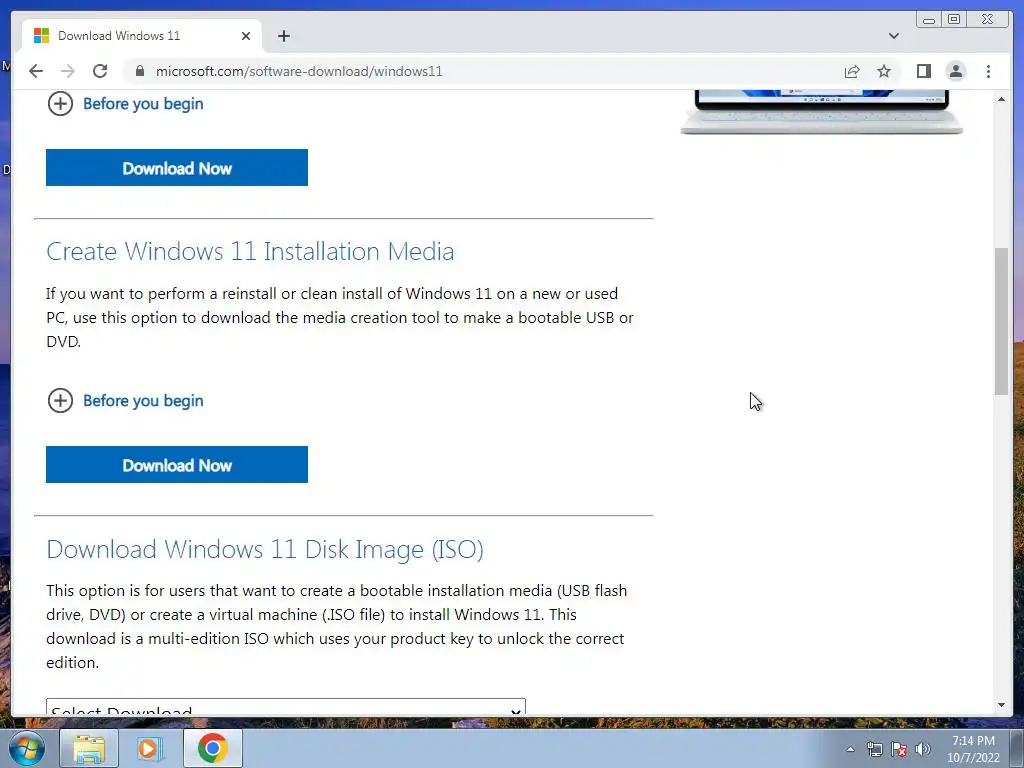This screenshot has height=768, width=1024.
Task: Open Windows Media Player from the taskbar
Action: (148, 748)
